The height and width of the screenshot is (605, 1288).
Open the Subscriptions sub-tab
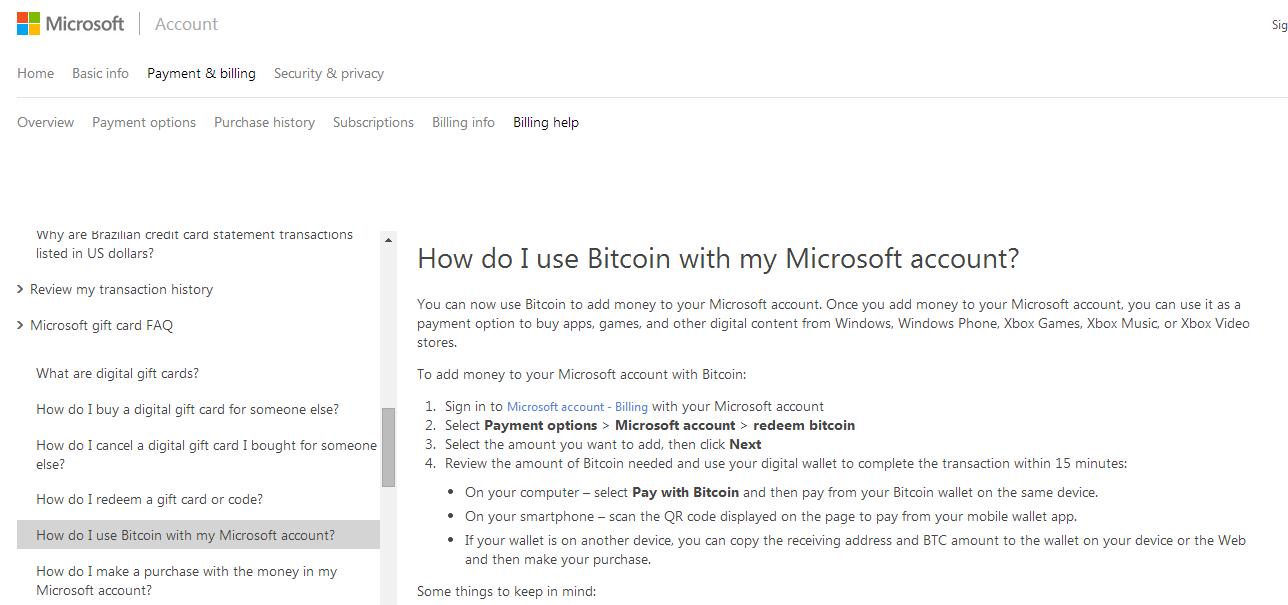pos(373,122)
